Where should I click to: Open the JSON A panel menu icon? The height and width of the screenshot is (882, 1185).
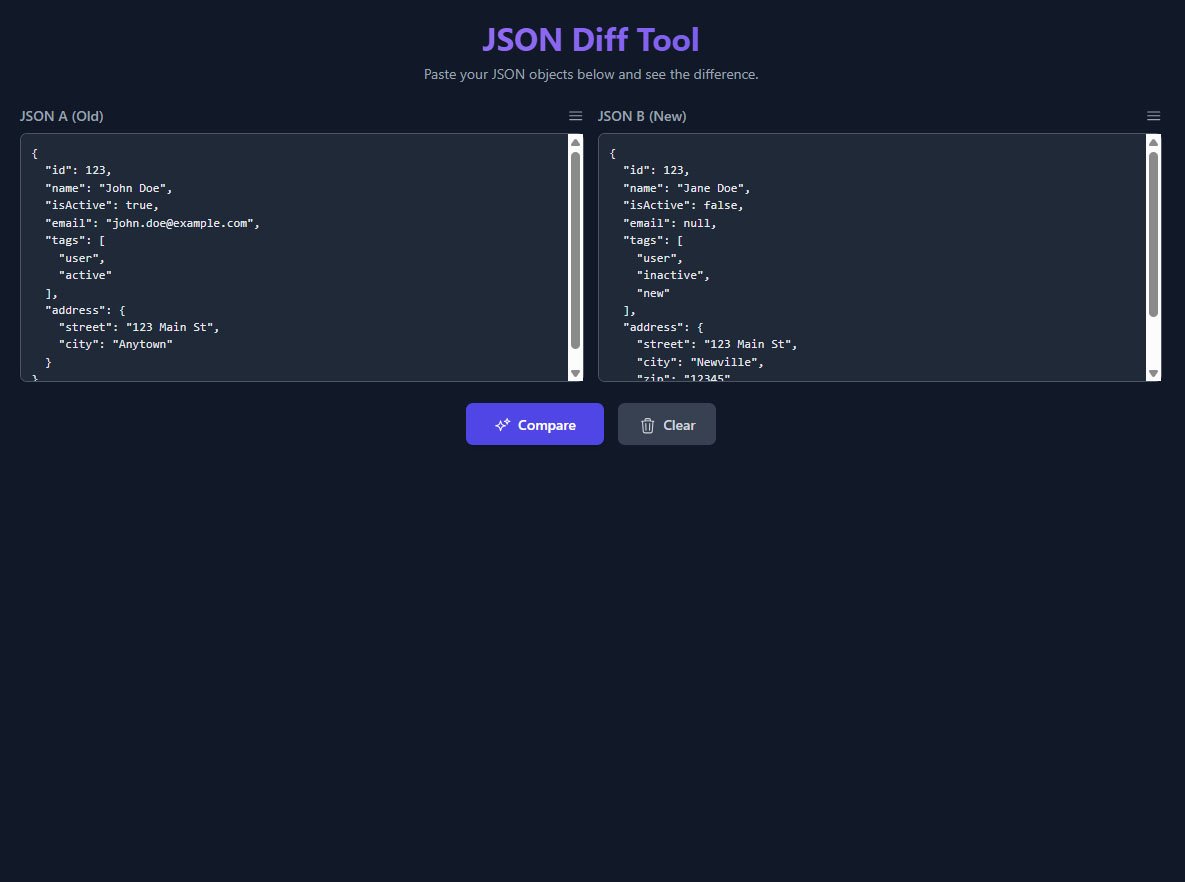click(x=575, y=116)
